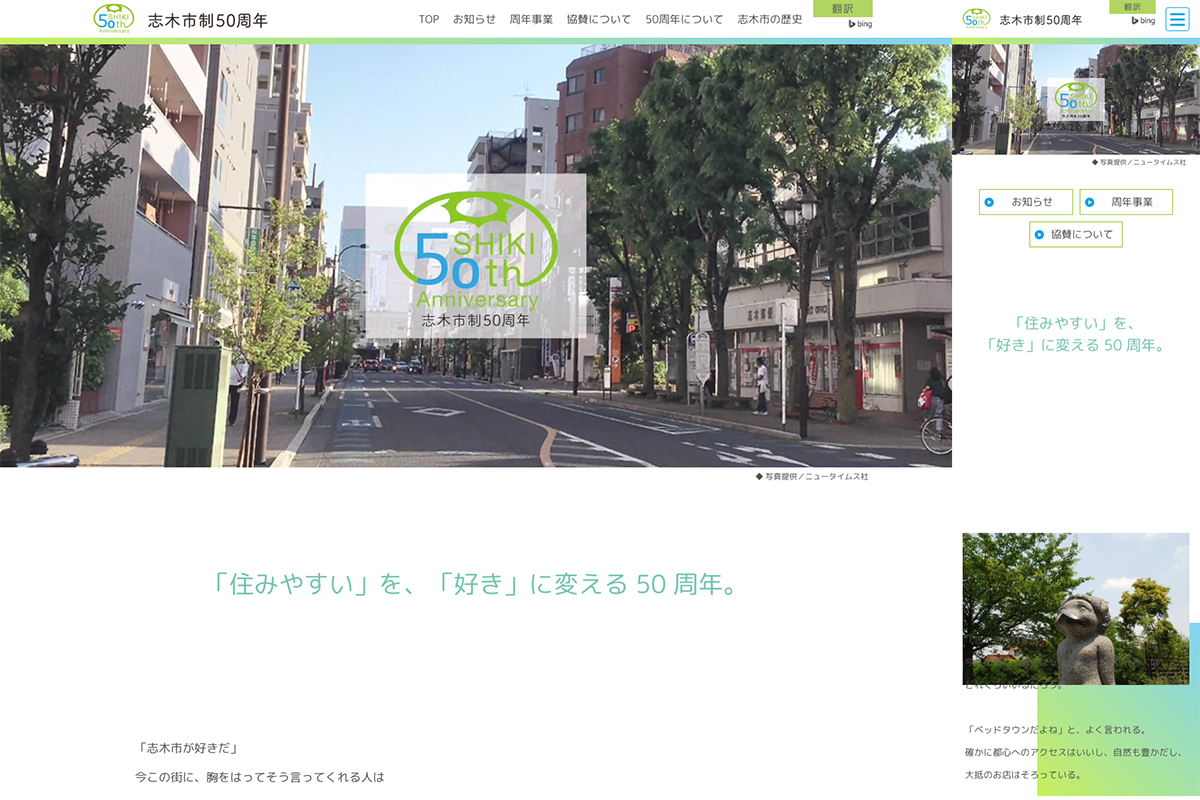Click blue arrow icon in 協賛について button
The height and width of the screenshot is (800, 1200).
tap(1039, 235)
